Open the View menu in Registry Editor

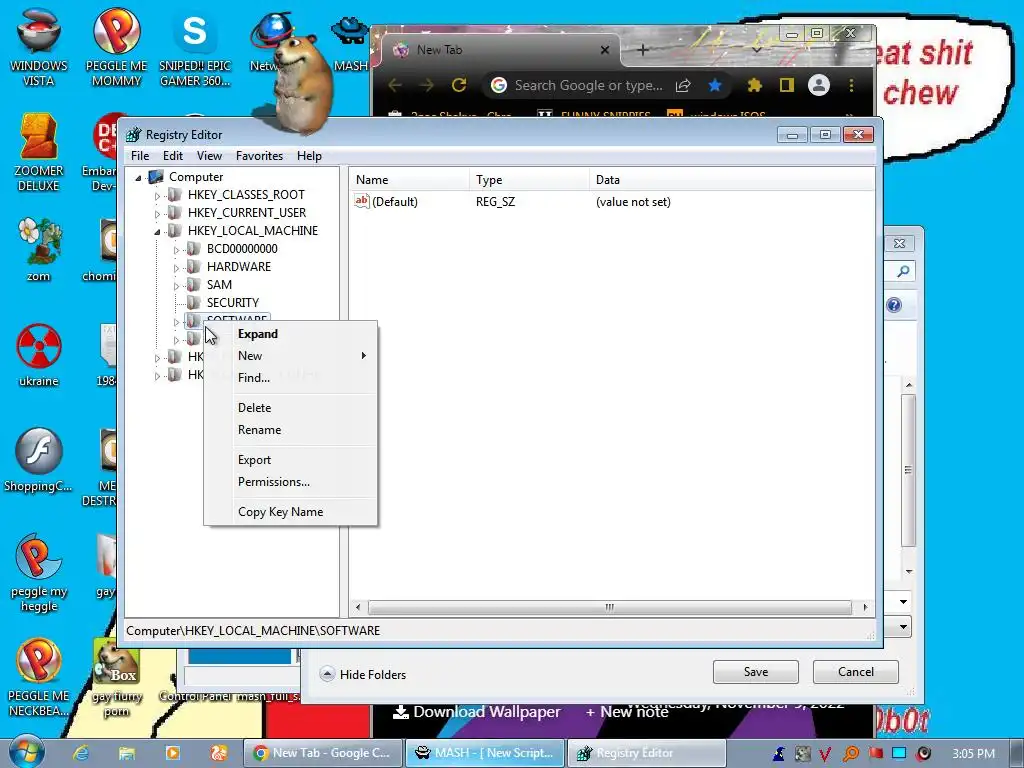tap(209, 156)
